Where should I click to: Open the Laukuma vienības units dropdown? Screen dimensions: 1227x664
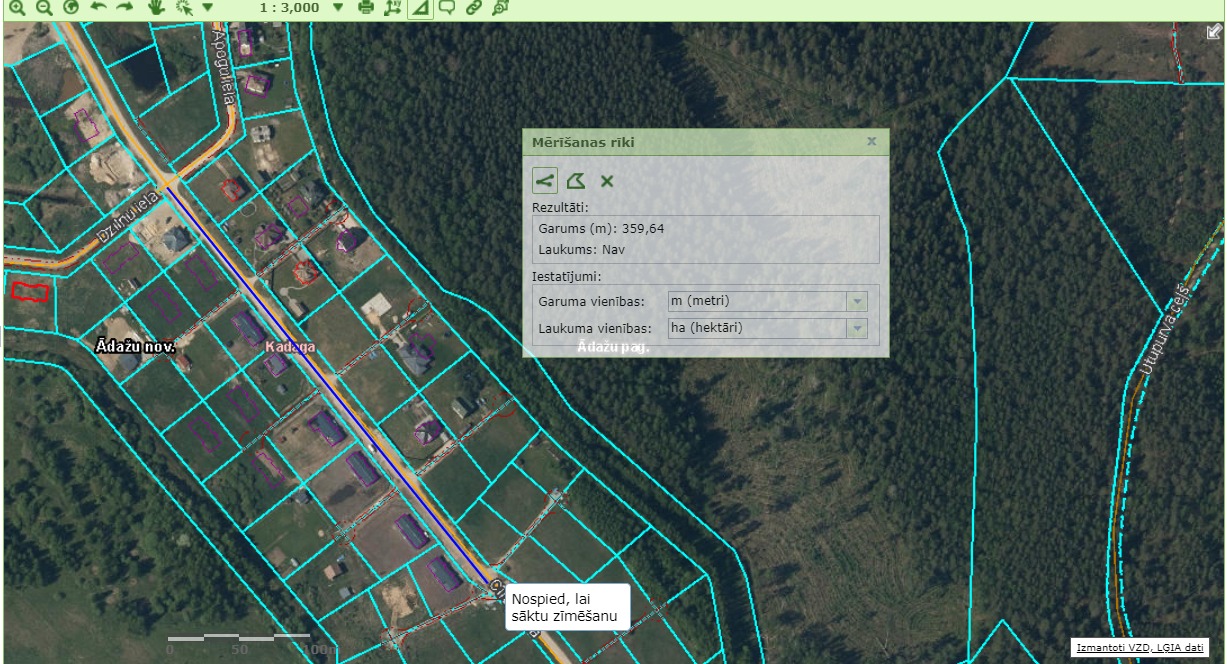tap(857, 328)
